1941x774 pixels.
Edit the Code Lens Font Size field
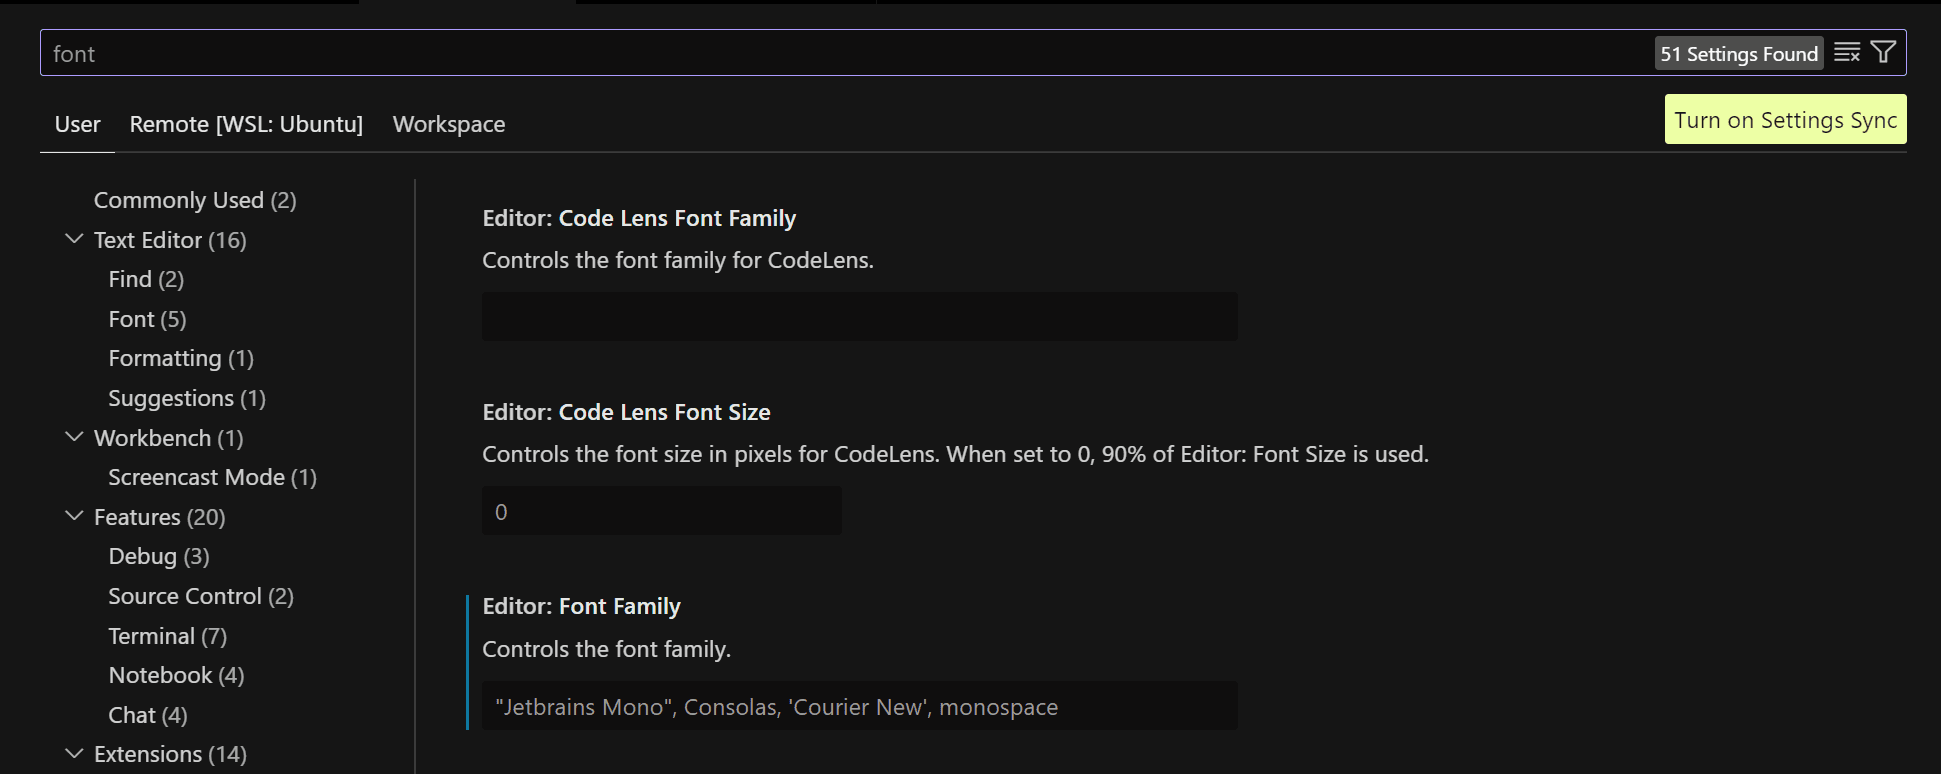coord(661,511)
